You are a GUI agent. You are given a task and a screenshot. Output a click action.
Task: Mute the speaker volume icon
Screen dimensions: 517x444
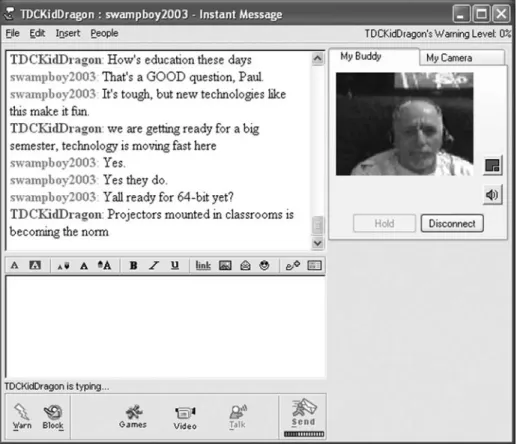tap(493, 195)
